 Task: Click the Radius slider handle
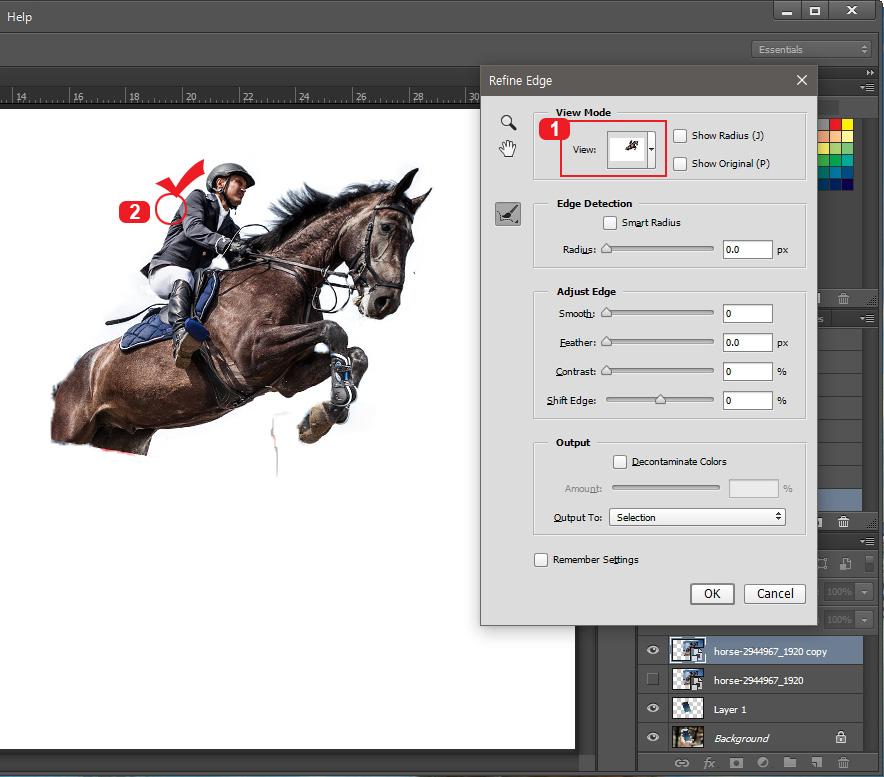pos(607,249)
